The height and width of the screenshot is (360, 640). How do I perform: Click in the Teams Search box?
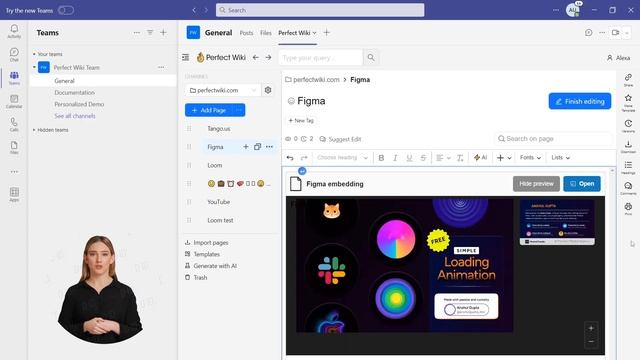[x=320, y=10]
